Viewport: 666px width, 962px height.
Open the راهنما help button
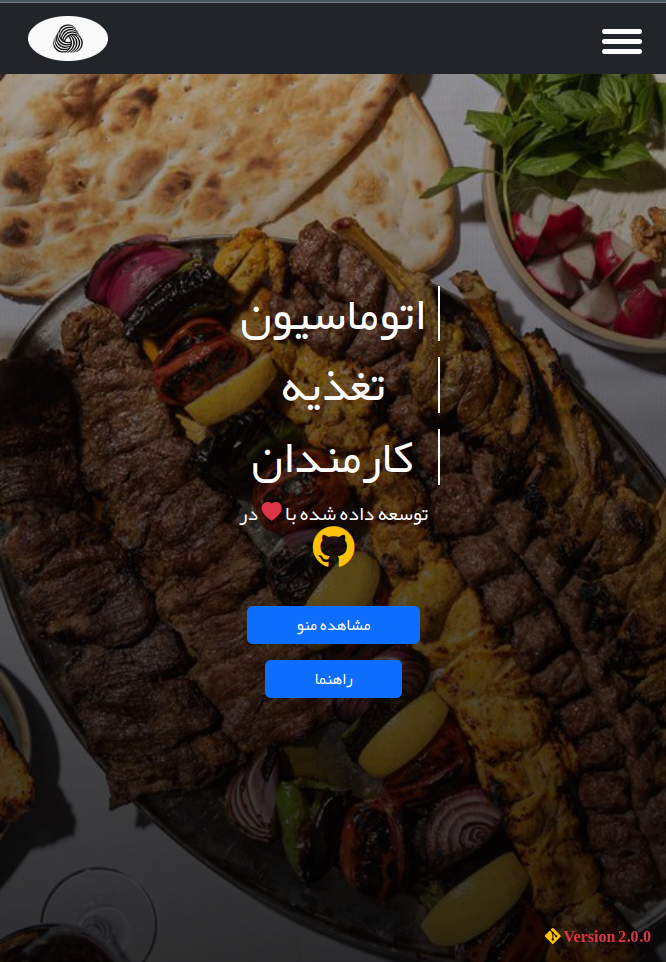(334, 679)
